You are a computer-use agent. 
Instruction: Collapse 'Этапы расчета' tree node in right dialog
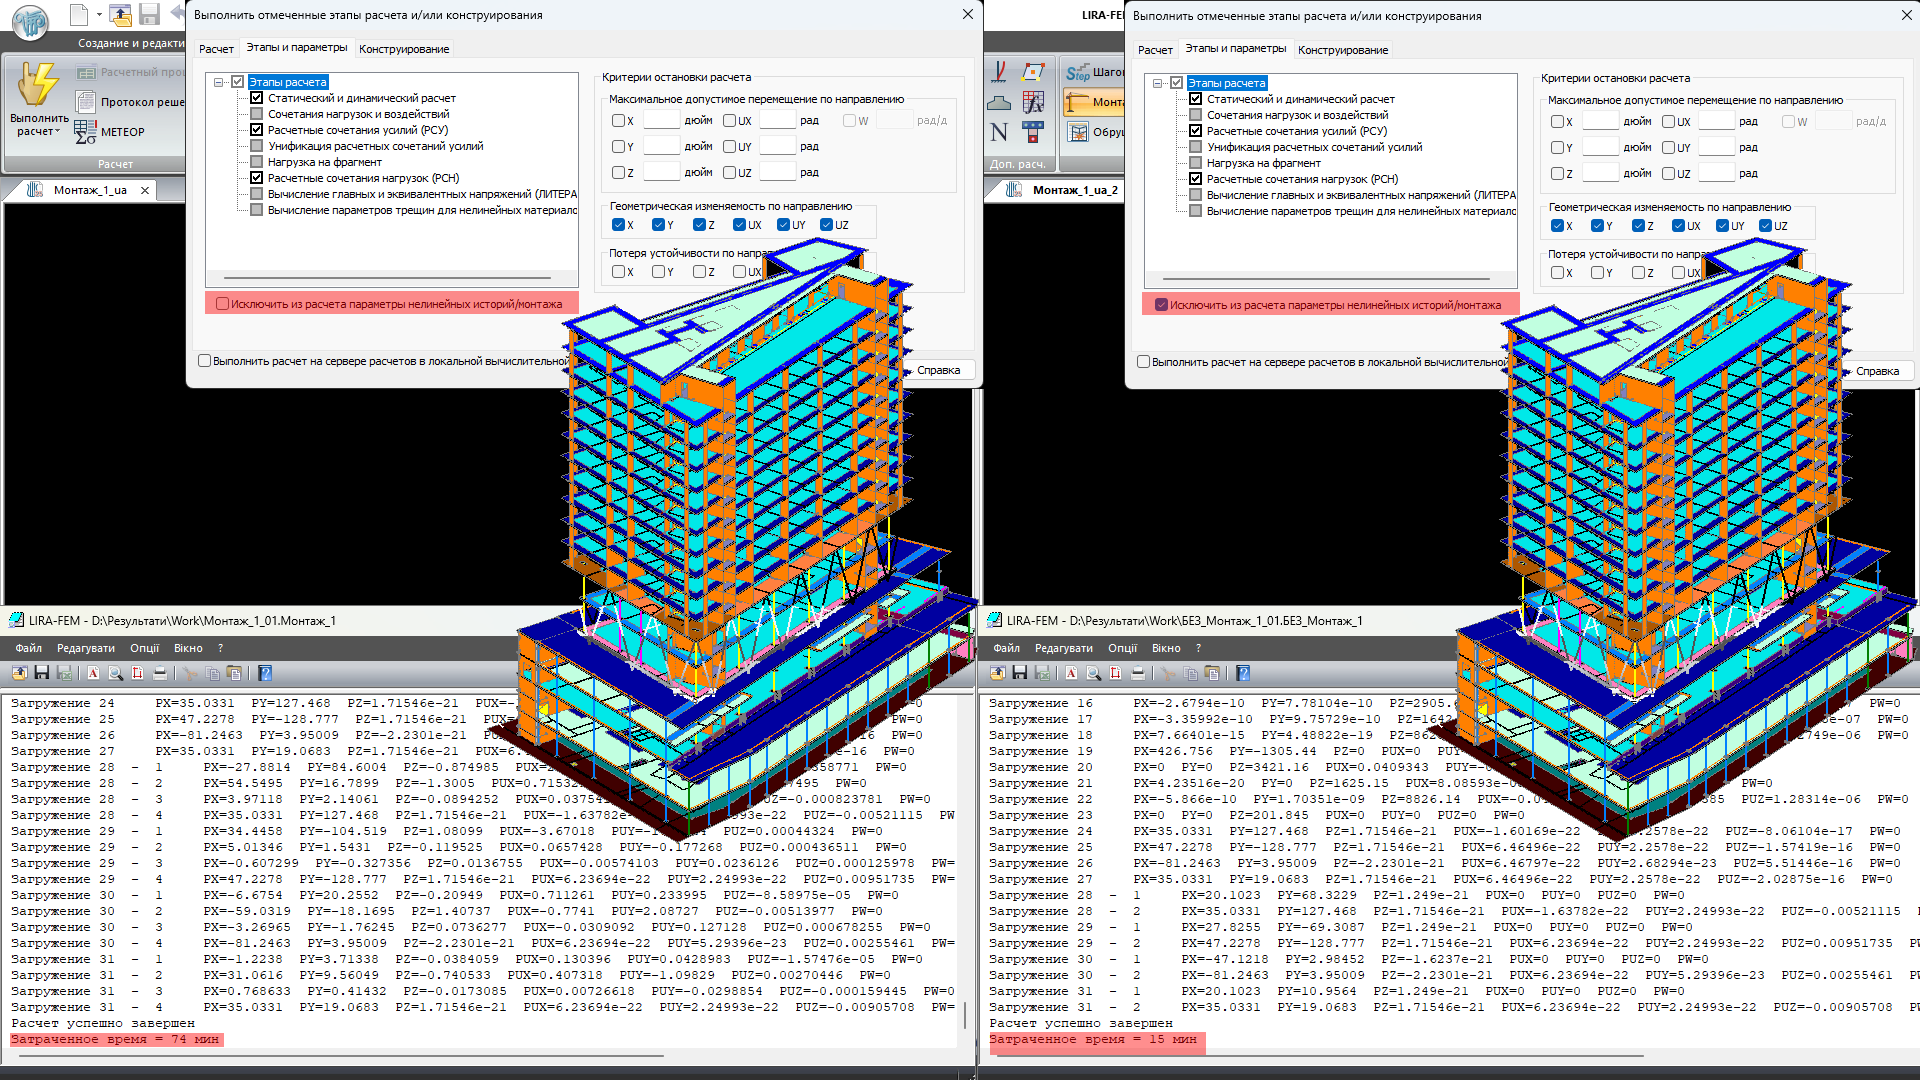[x=1158, y=83]
